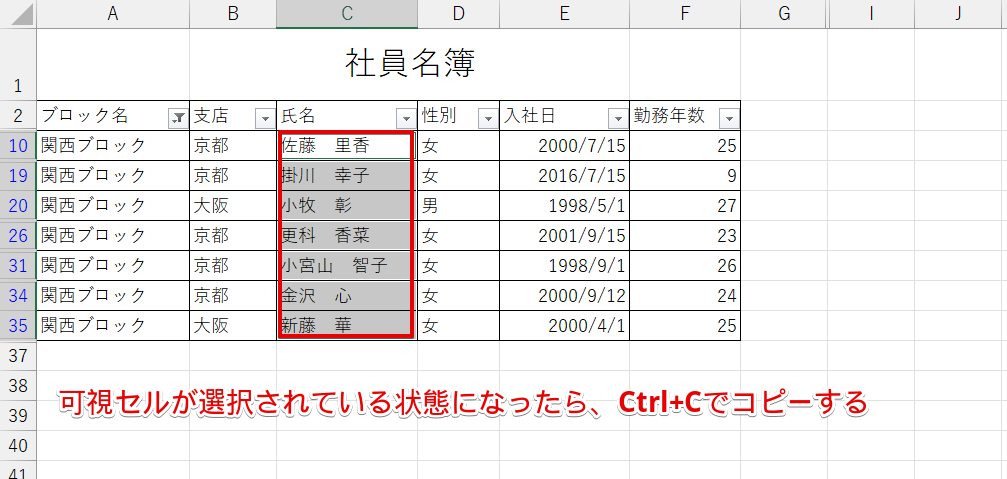Select column J header
Screen dimensions: 1007x479
[x=958, y=14]
